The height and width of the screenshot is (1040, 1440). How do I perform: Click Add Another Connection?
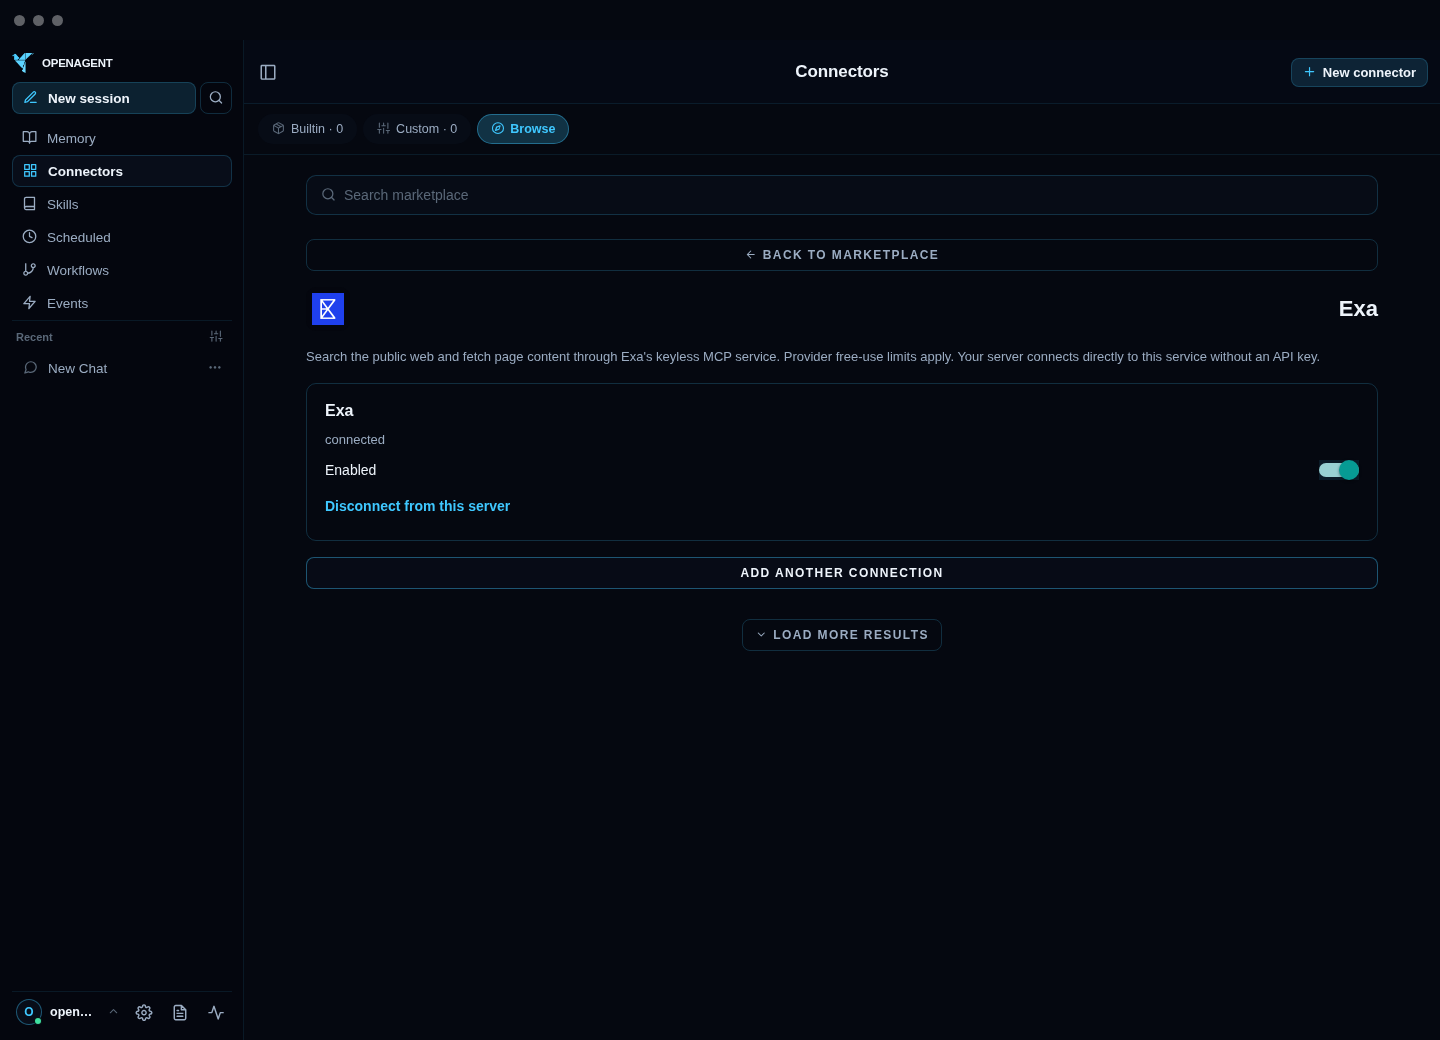coord(842,573)
